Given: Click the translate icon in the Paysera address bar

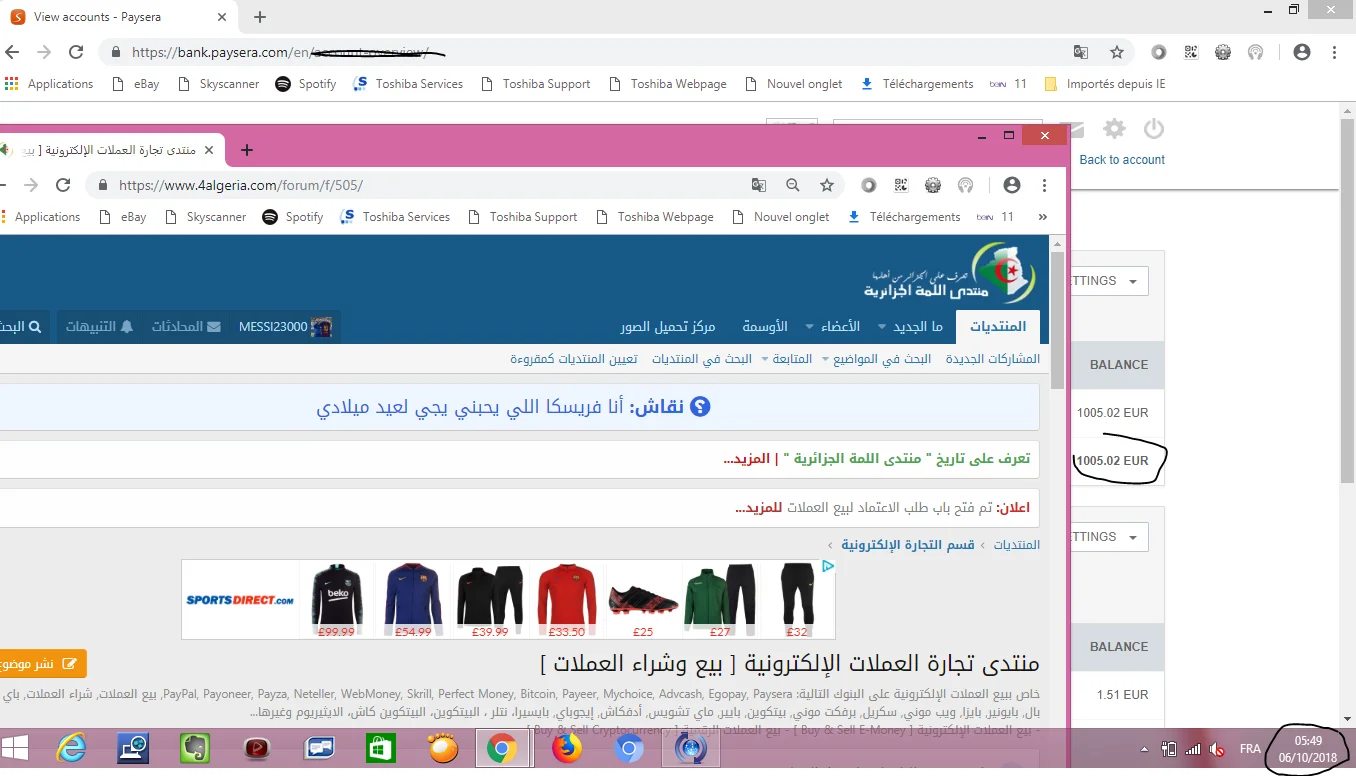Looking at the screenshot, I should (1081, 52).
